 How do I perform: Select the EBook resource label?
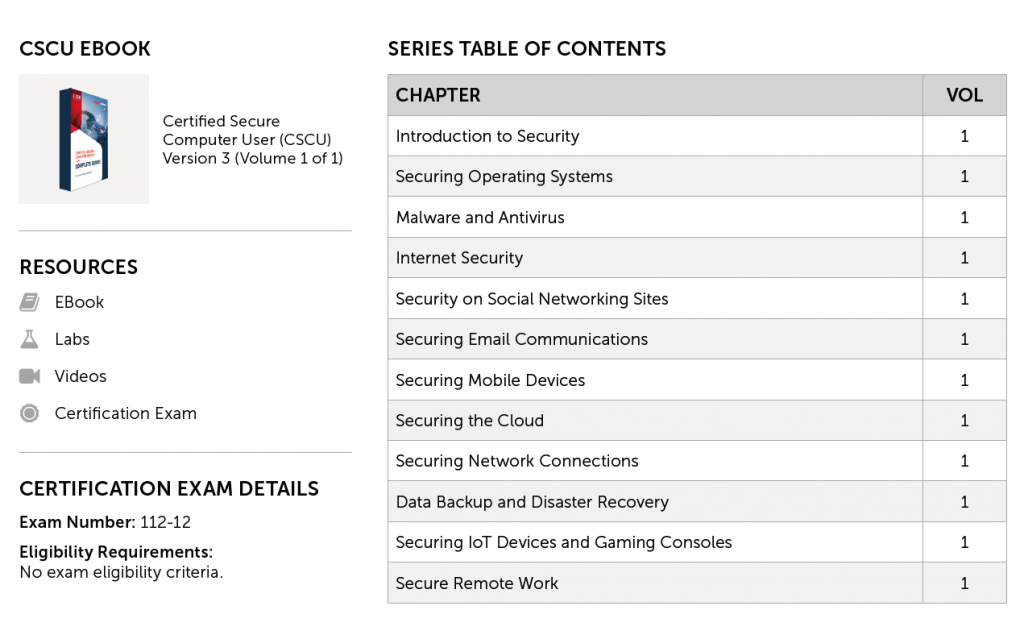[79, 302]
